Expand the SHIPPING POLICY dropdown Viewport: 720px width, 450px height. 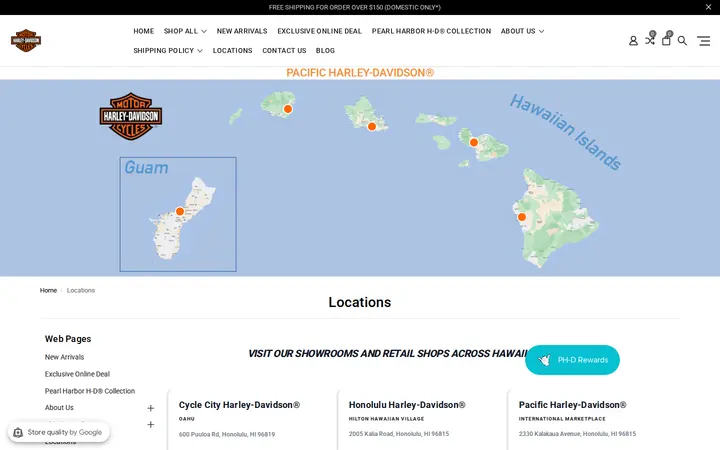click(x=168, y=51)
